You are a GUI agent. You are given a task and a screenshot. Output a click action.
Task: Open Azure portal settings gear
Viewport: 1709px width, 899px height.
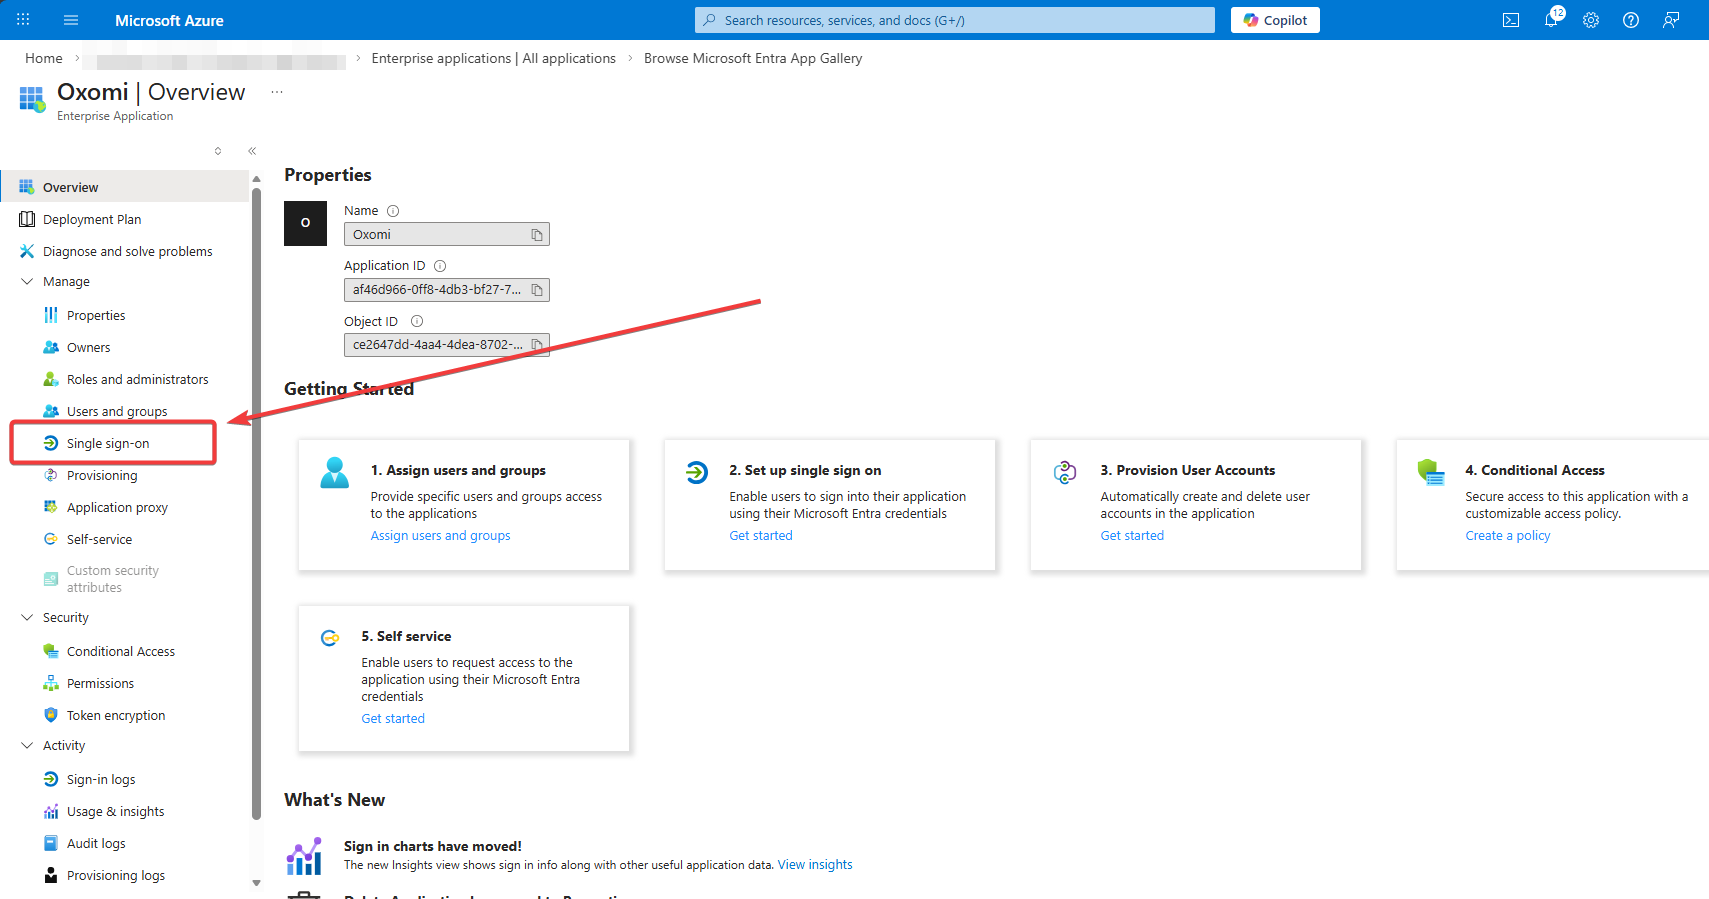coord(1591,20)
